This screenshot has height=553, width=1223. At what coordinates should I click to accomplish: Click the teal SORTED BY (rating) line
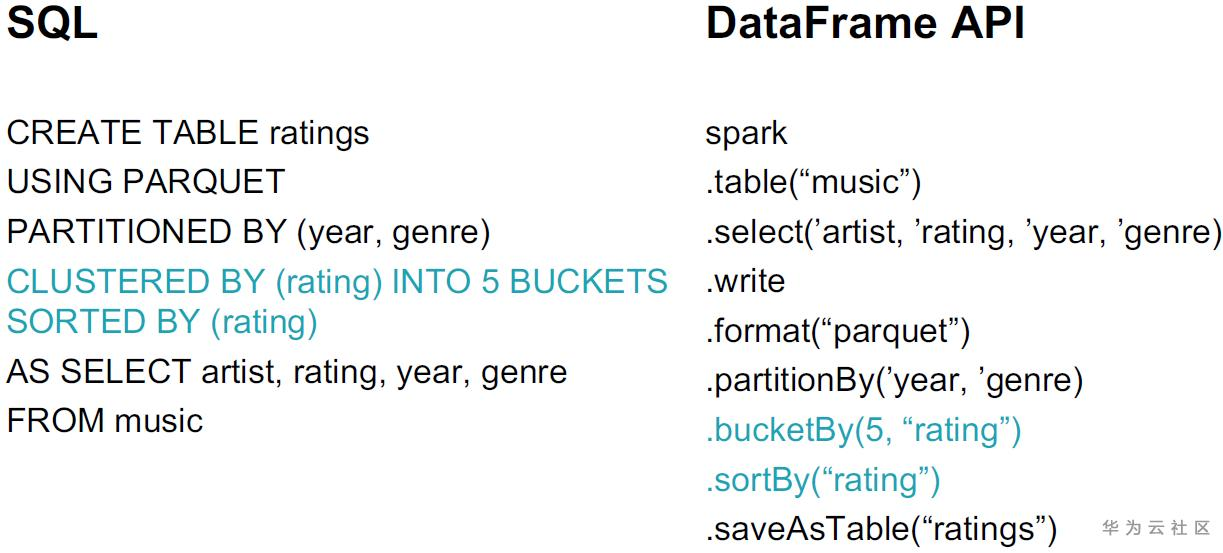[162, 322]
